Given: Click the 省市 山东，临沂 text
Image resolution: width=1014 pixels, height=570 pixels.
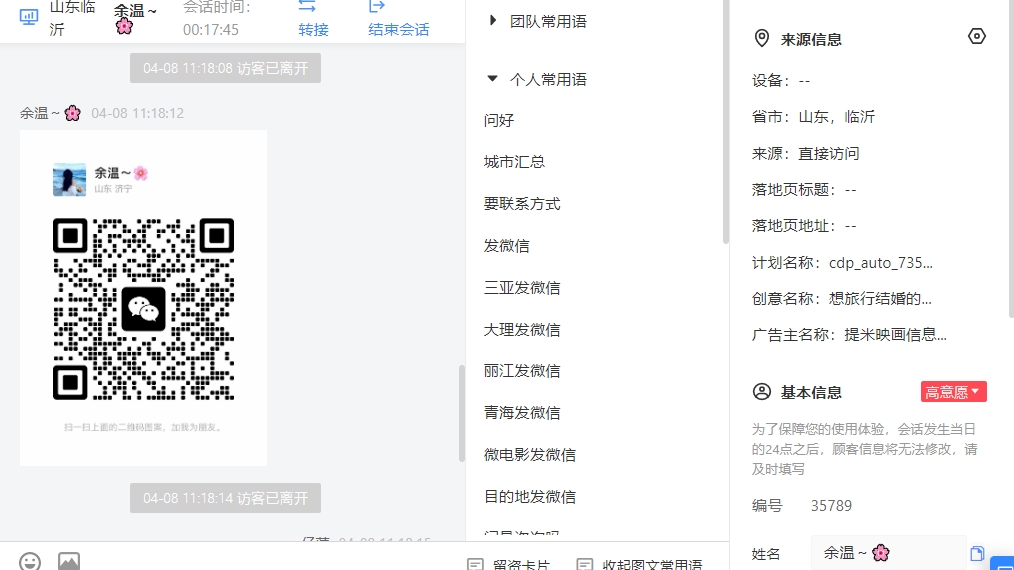Looking at the screenshot, I should coord(814,117).
